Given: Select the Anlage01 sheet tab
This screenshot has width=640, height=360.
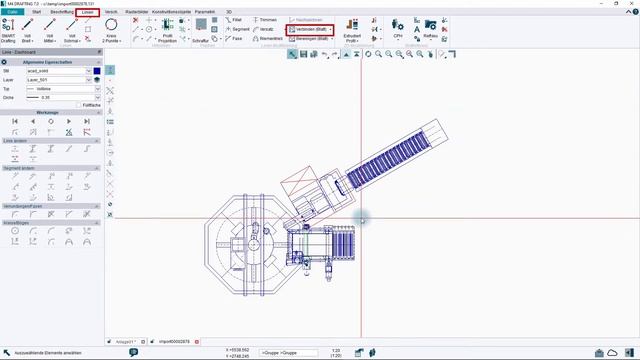Looking at the screenshot, I should click(126, 342).
